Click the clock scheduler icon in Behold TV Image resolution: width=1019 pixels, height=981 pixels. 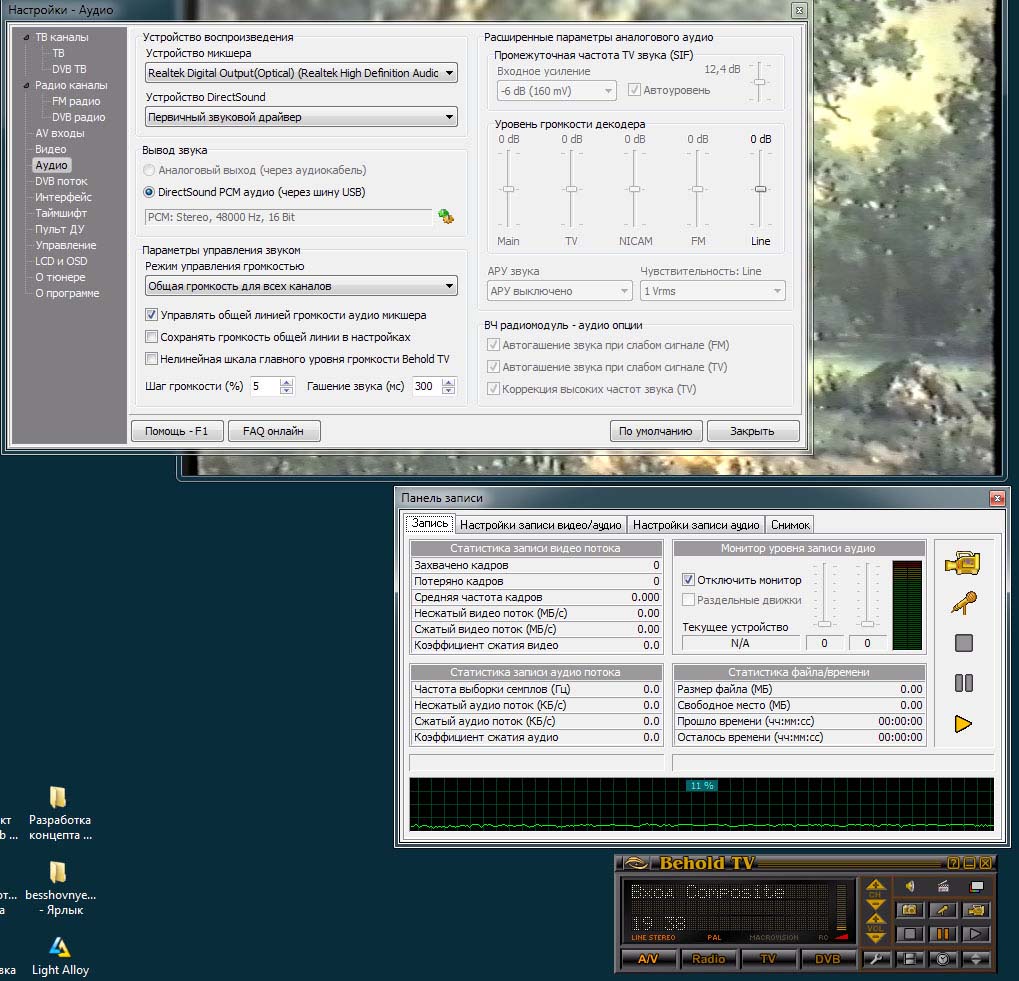tap(943, 959)
